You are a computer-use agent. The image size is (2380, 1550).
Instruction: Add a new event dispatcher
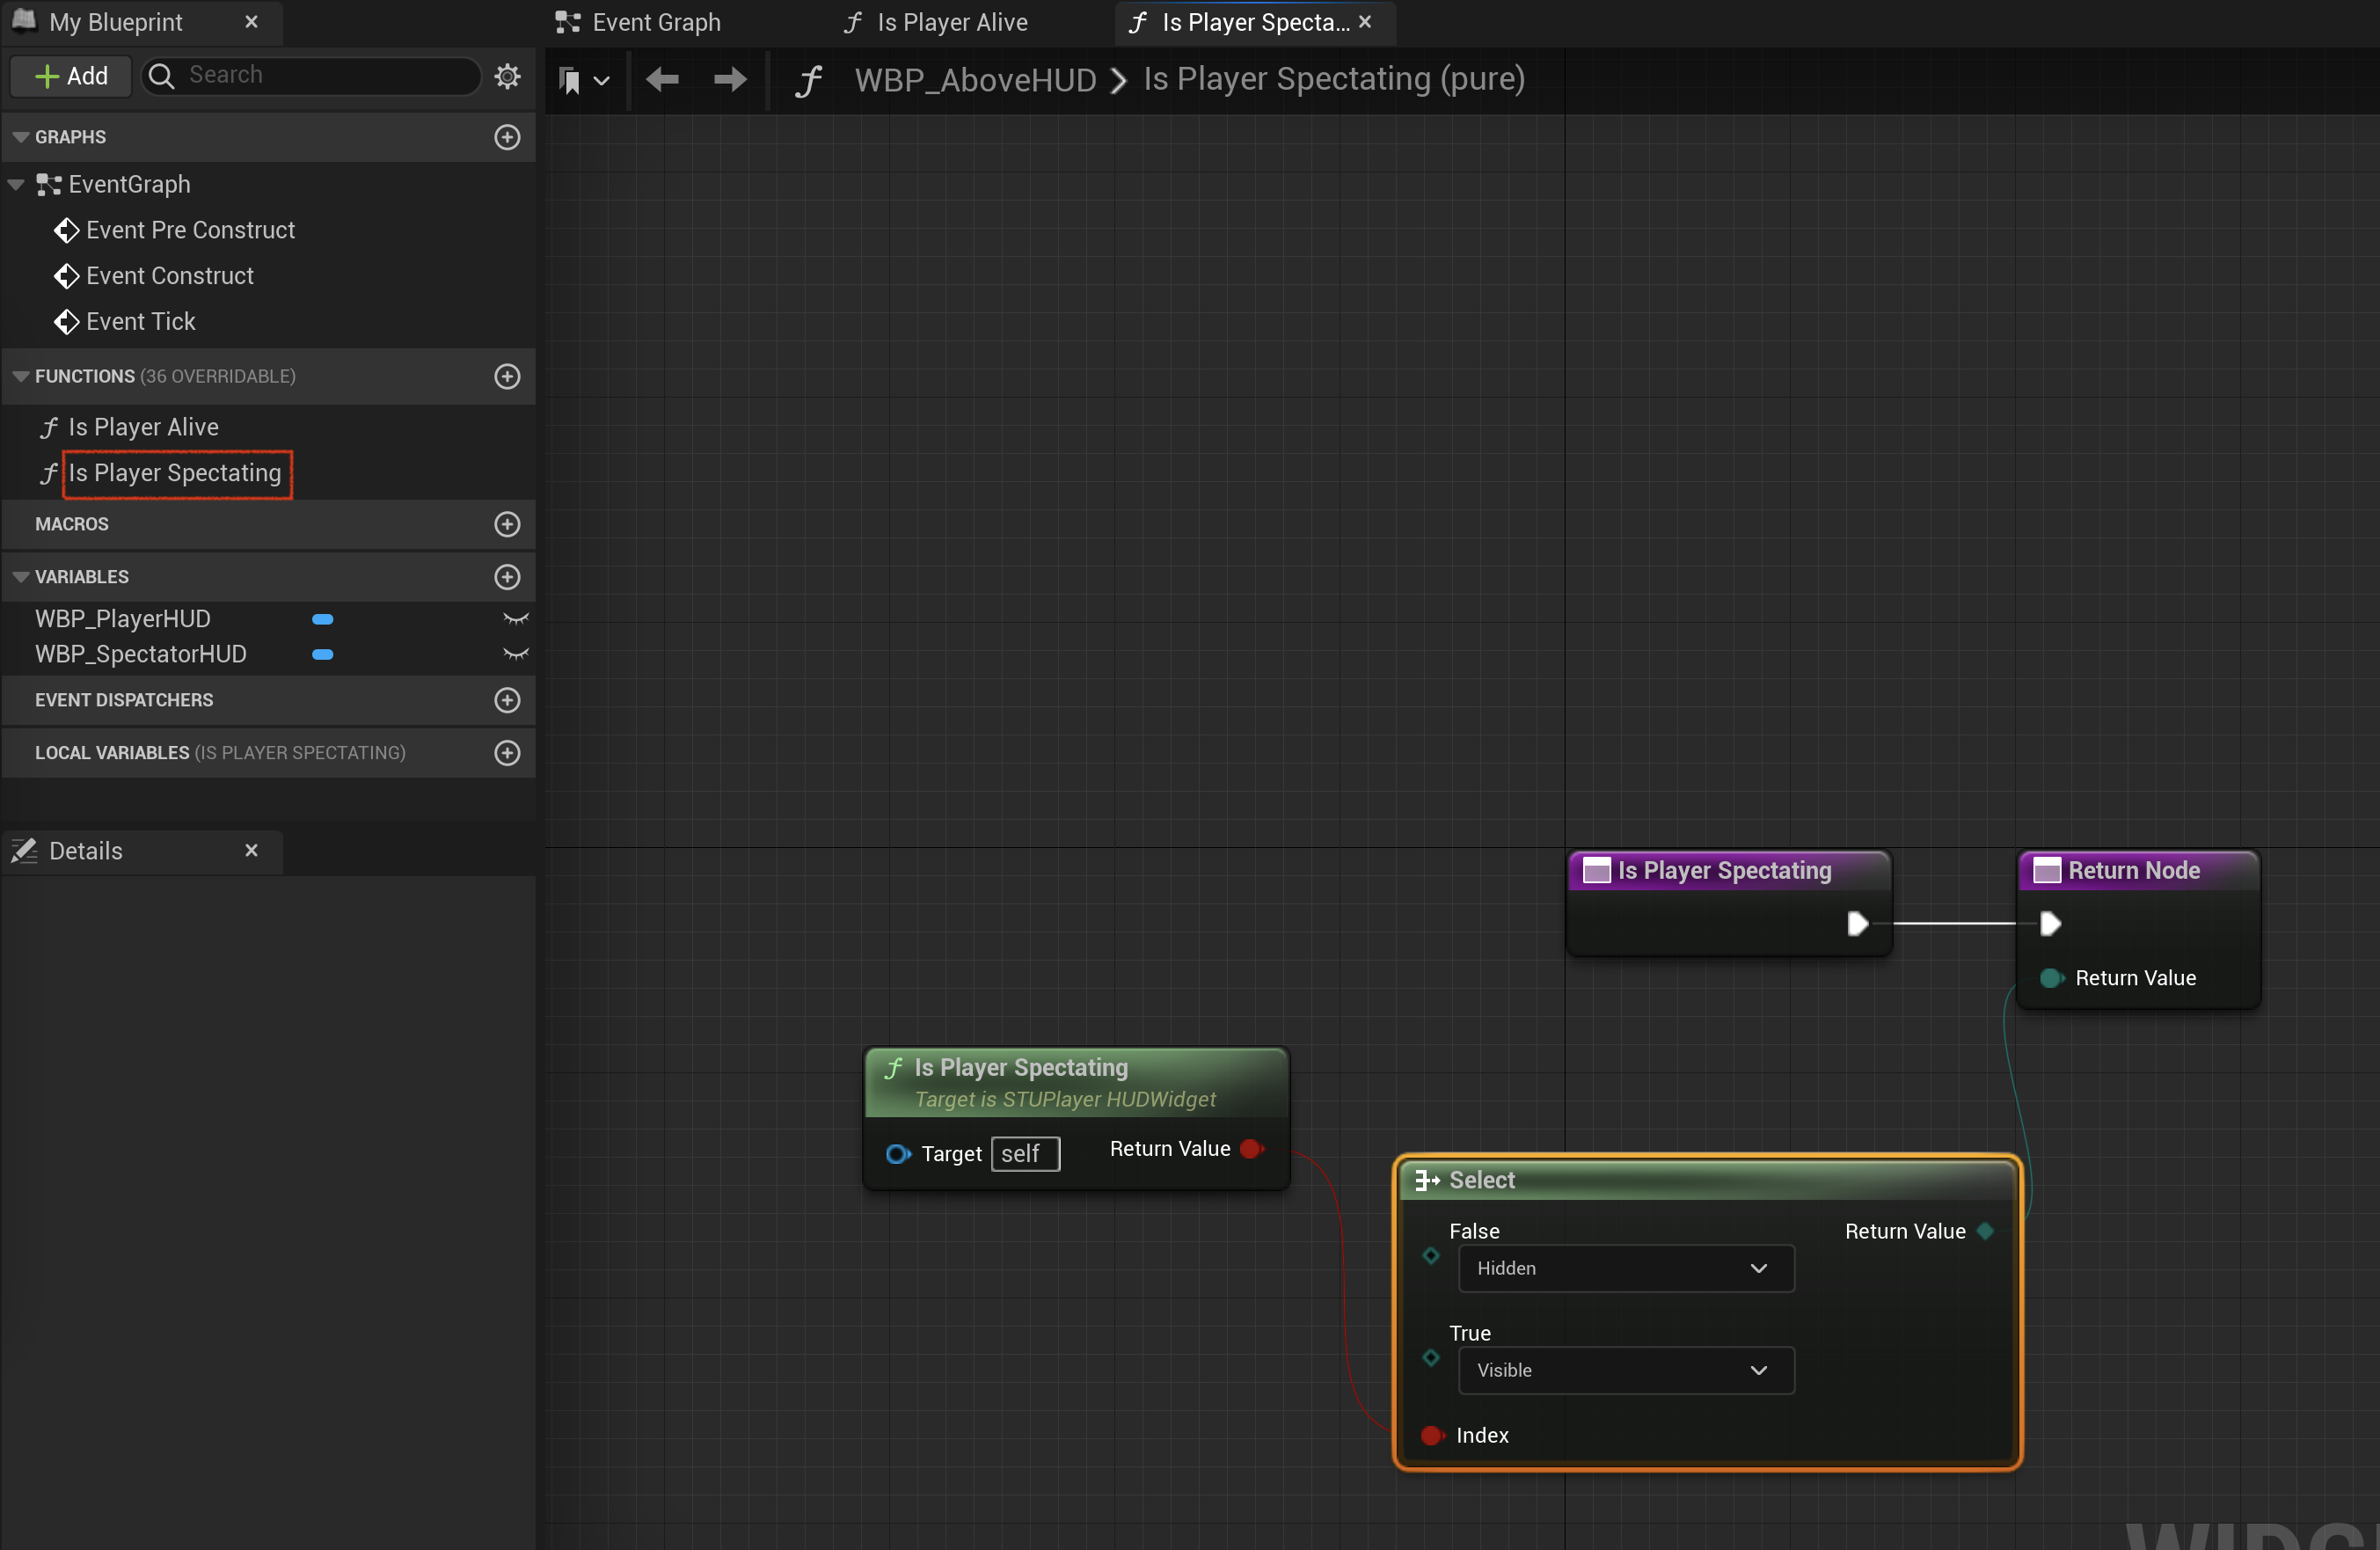point(507,700)
